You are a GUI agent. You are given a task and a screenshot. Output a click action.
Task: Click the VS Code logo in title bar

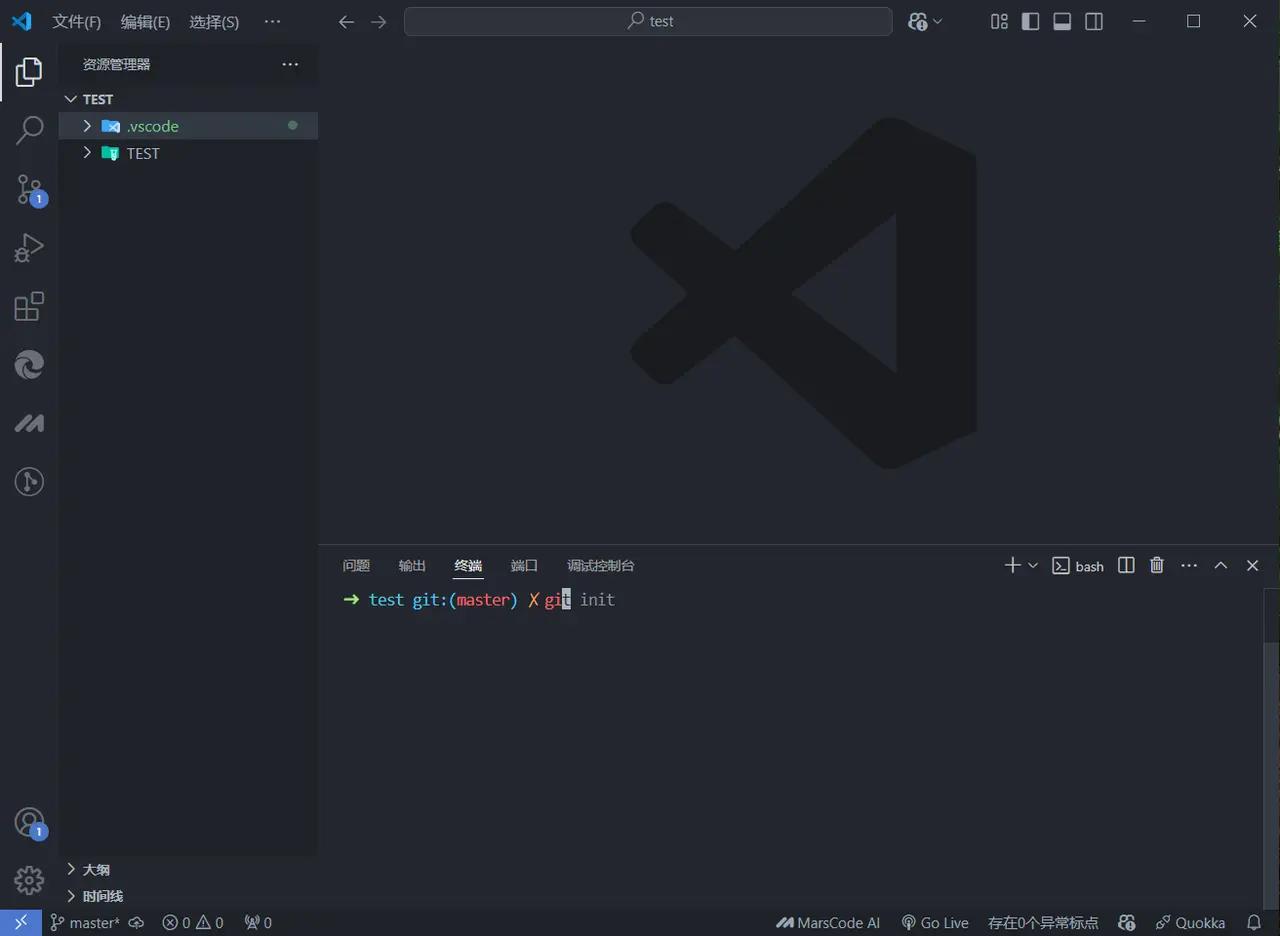pos(21,21)
